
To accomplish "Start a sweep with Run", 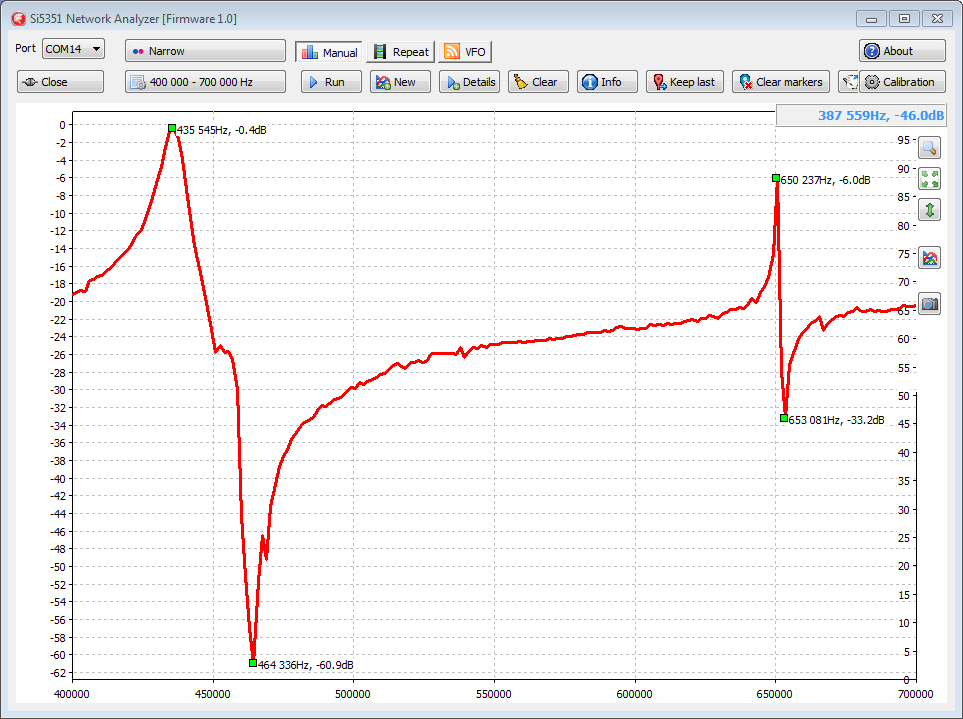I will (331, 82).
